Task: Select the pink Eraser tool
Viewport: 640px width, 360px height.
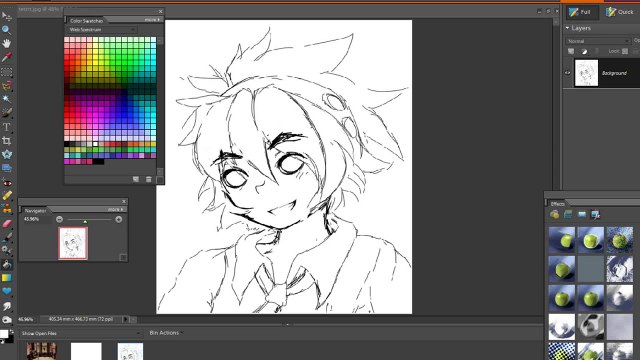Action: [6, 223]
